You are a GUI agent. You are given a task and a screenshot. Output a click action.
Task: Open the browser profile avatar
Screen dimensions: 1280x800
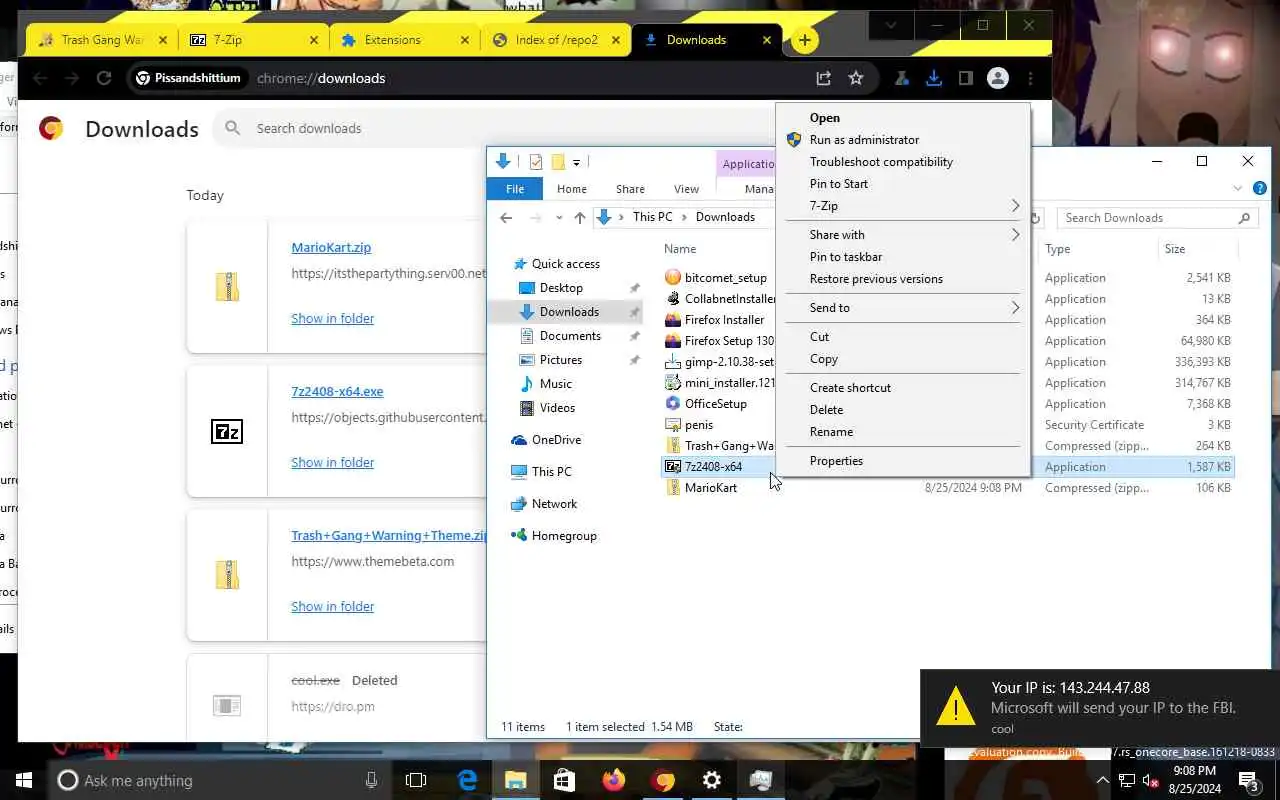click(x=998, y=78)
